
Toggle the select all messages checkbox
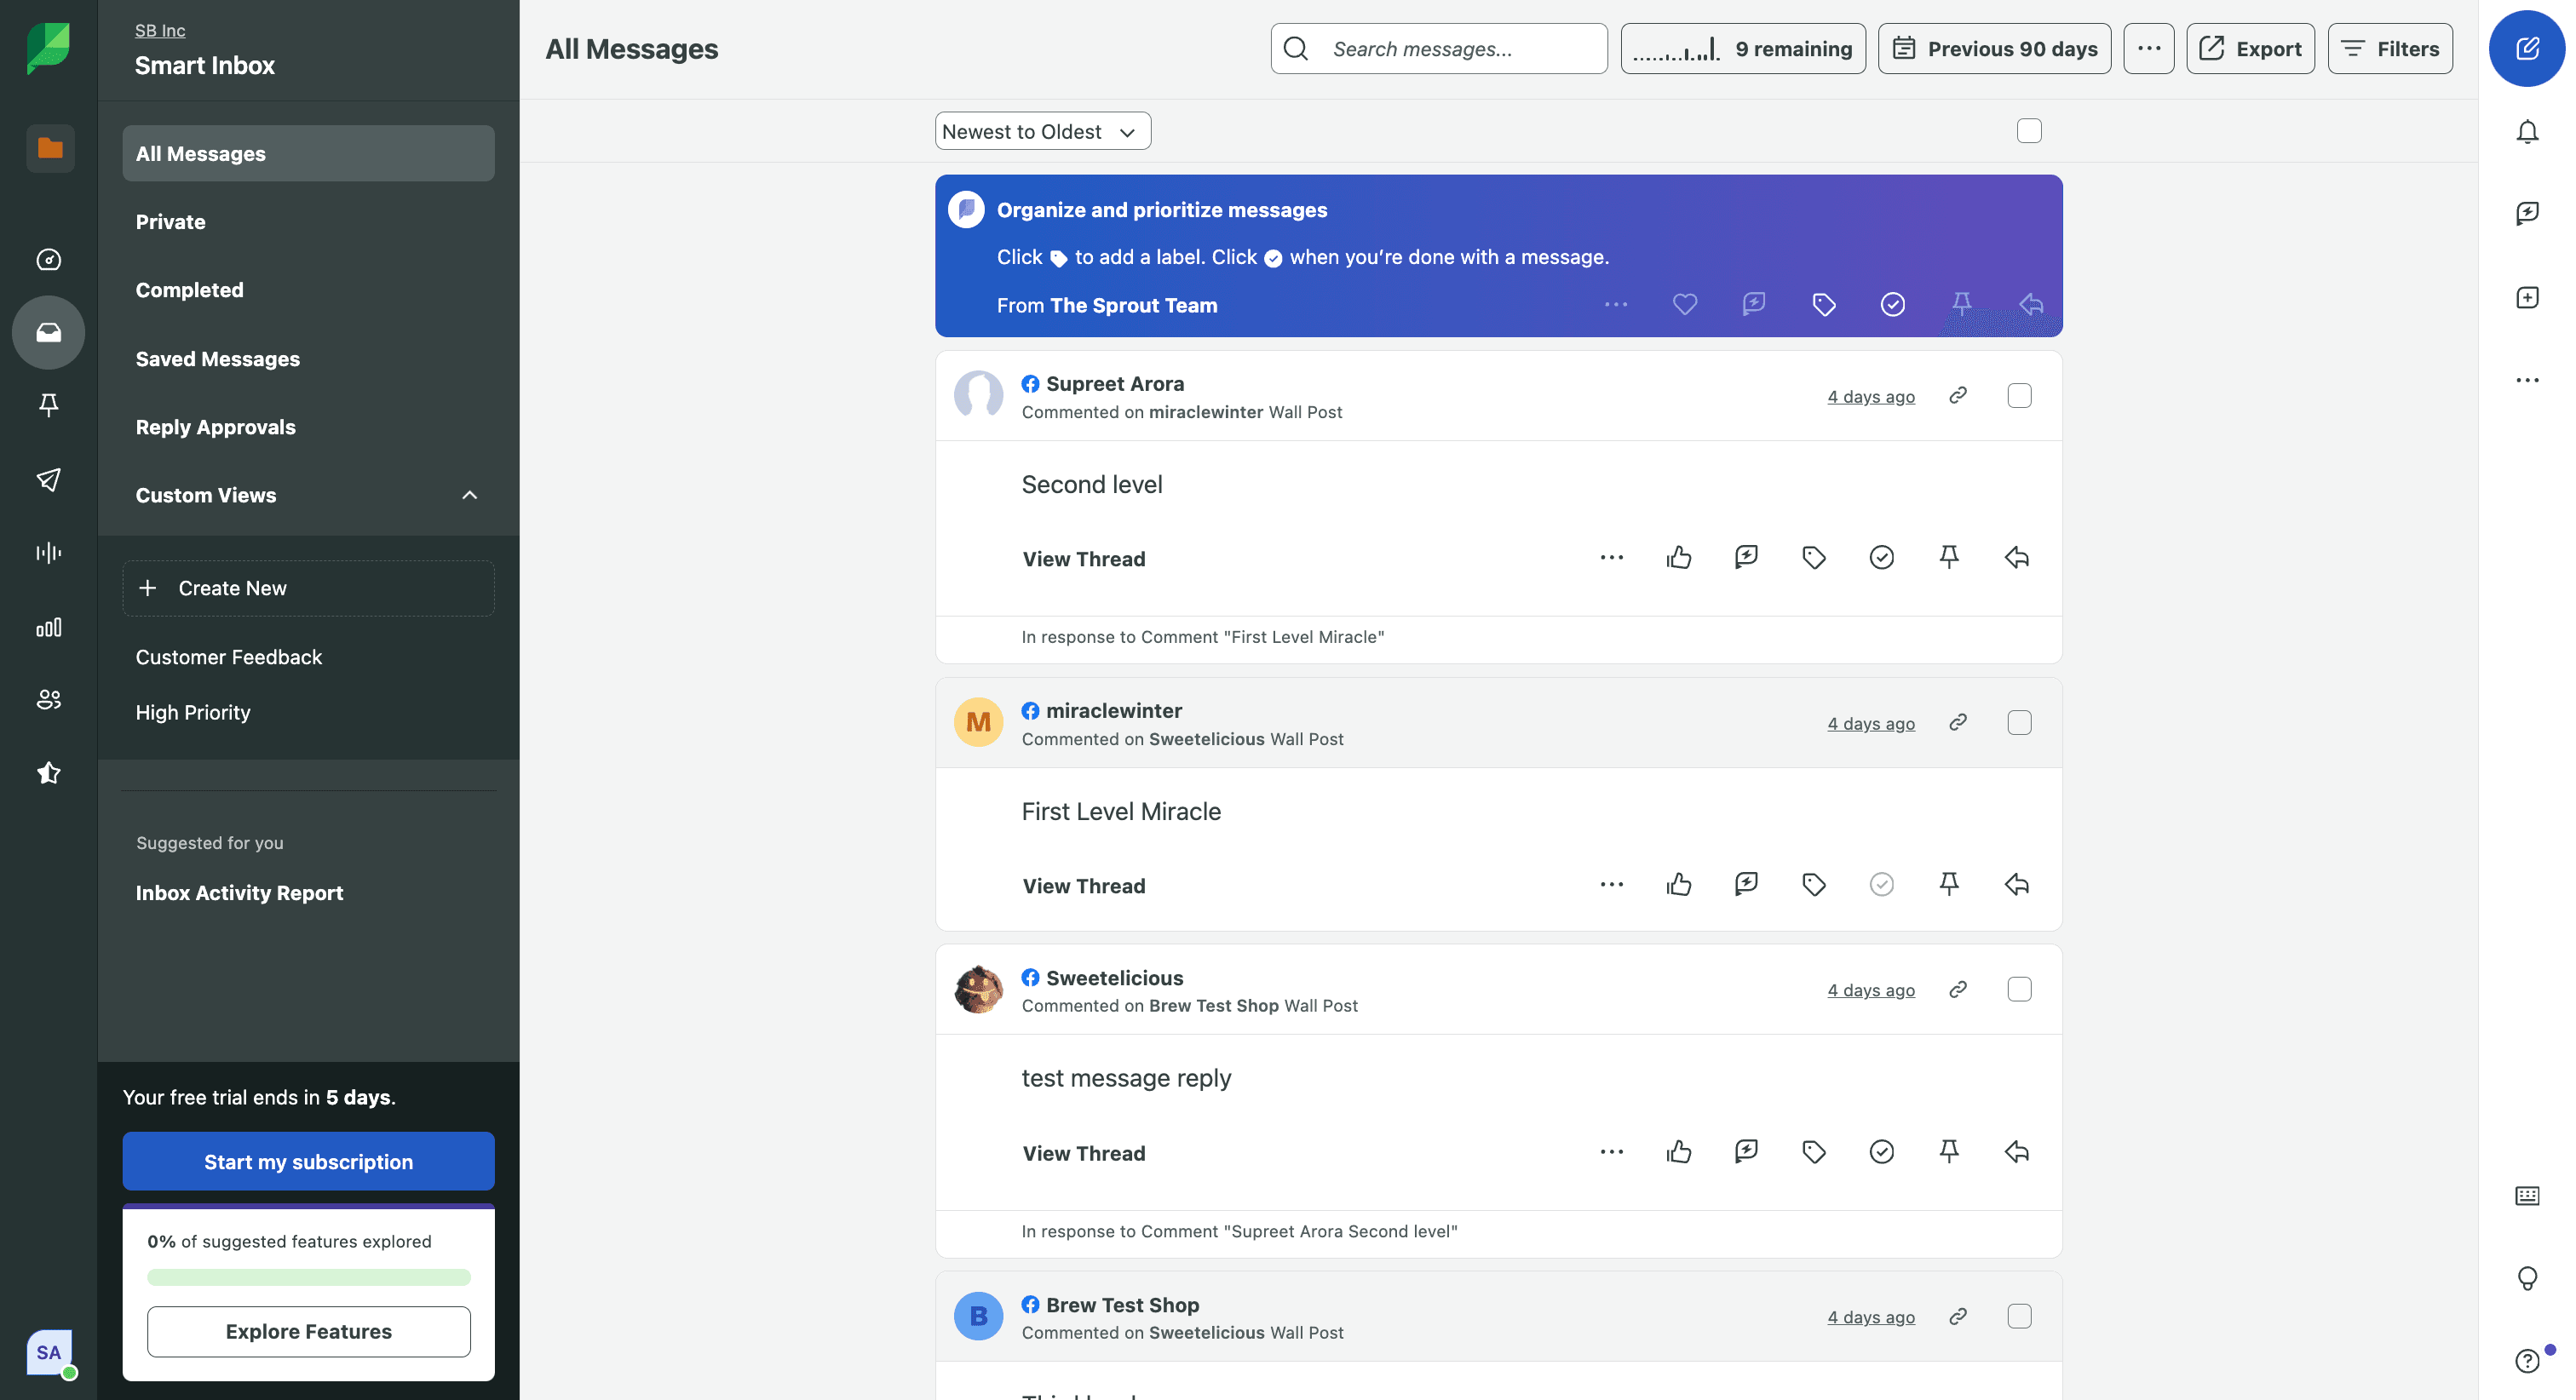pos(2028,131)
